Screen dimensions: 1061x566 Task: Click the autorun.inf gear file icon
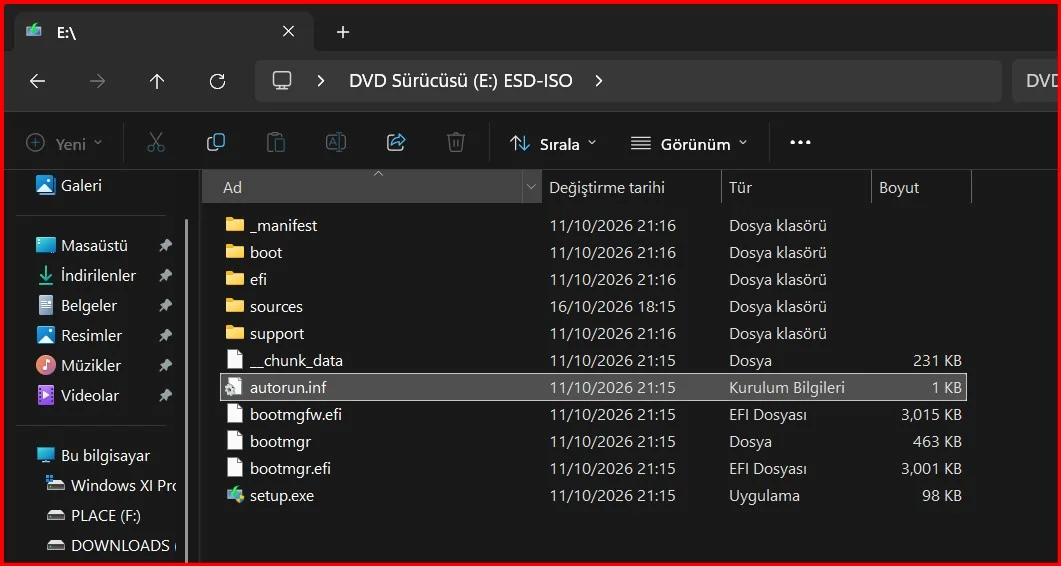pyautogui.click(x=234, y=387)
